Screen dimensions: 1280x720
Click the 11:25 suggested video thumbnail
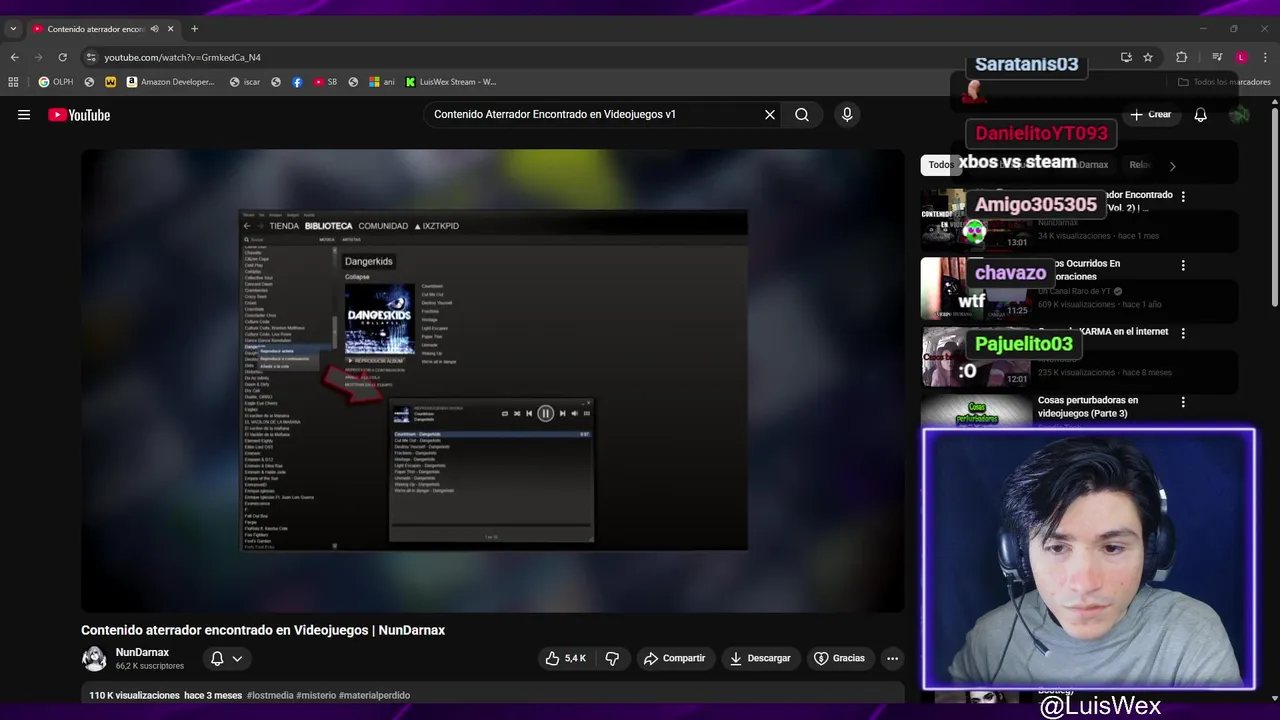click(x=975, y=288)
